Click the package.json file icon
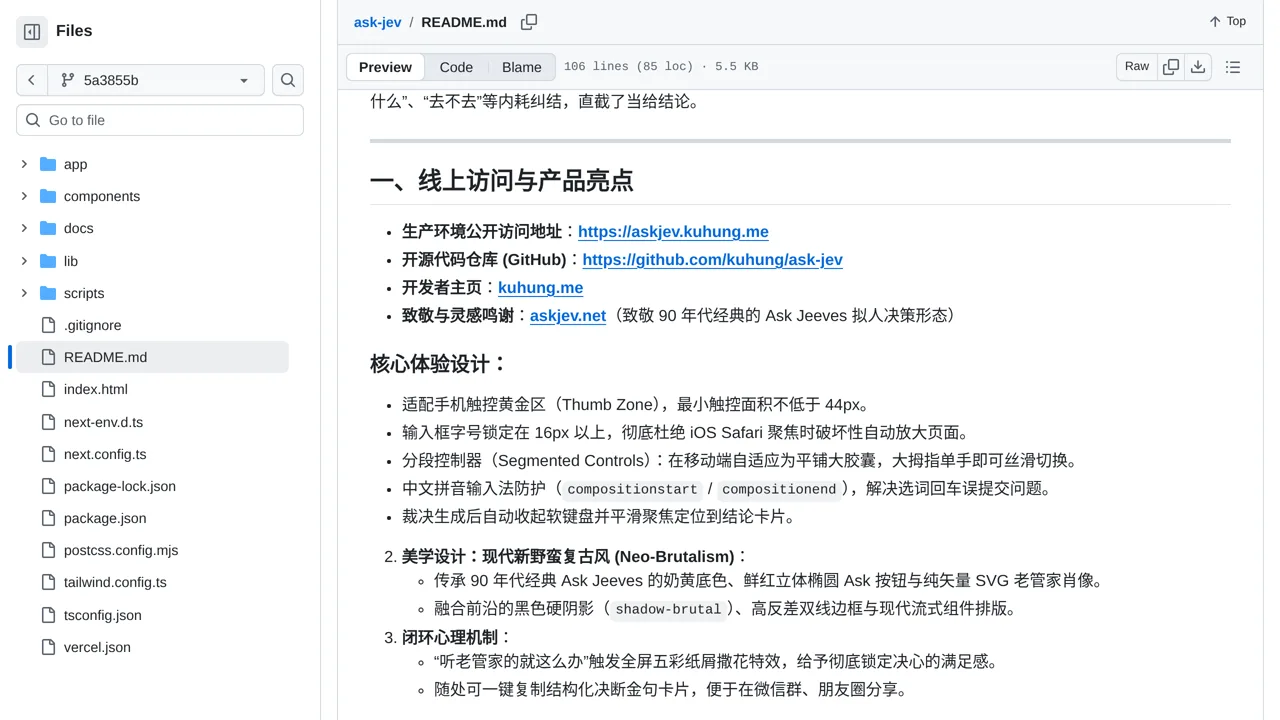1280x720 pixels. 48,518
